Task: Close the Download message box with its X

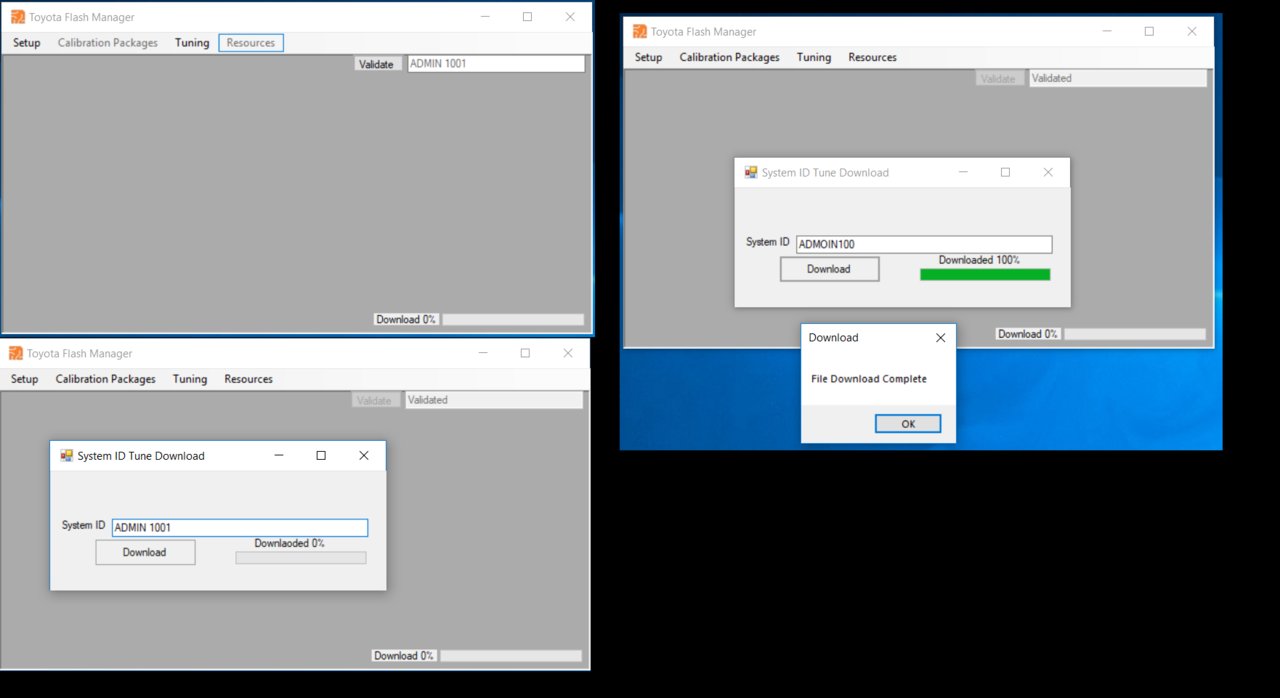Action: coord(940,338)
